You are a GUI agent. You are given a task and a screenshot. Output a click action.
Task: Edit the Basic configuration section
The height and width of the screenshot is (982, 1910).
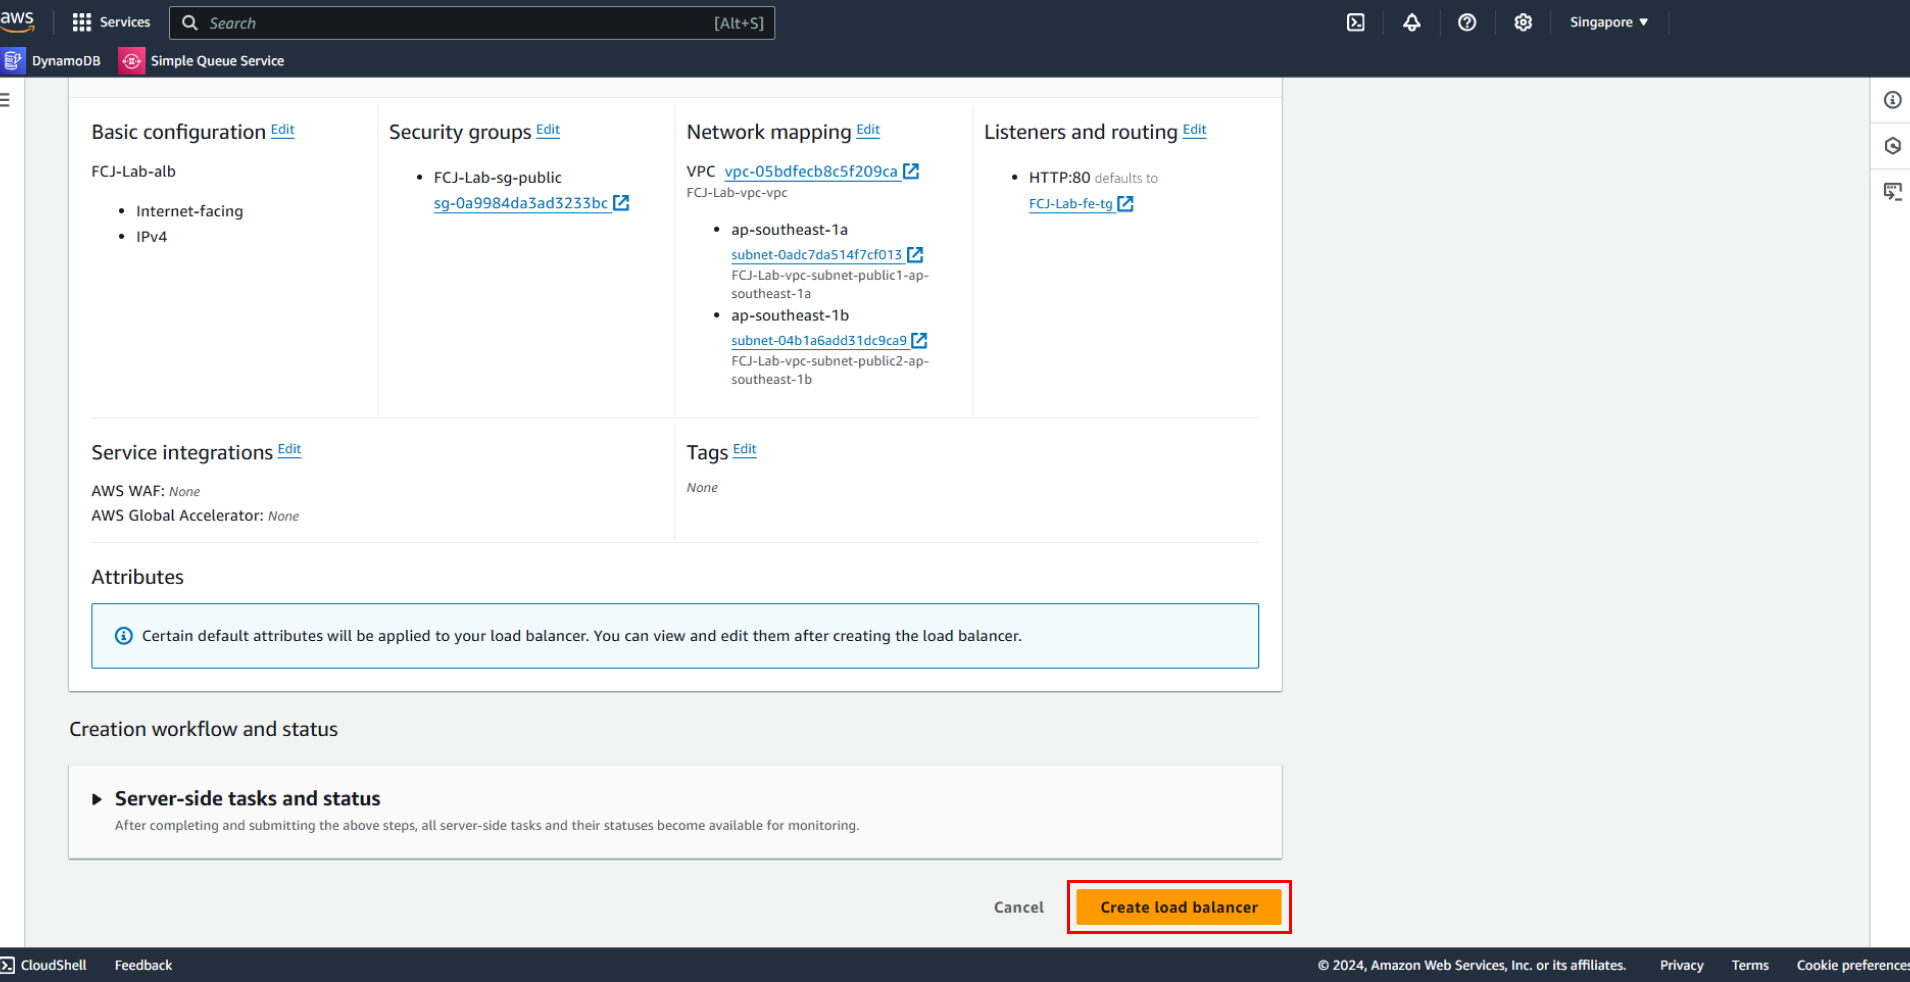[x=283, y=130]
